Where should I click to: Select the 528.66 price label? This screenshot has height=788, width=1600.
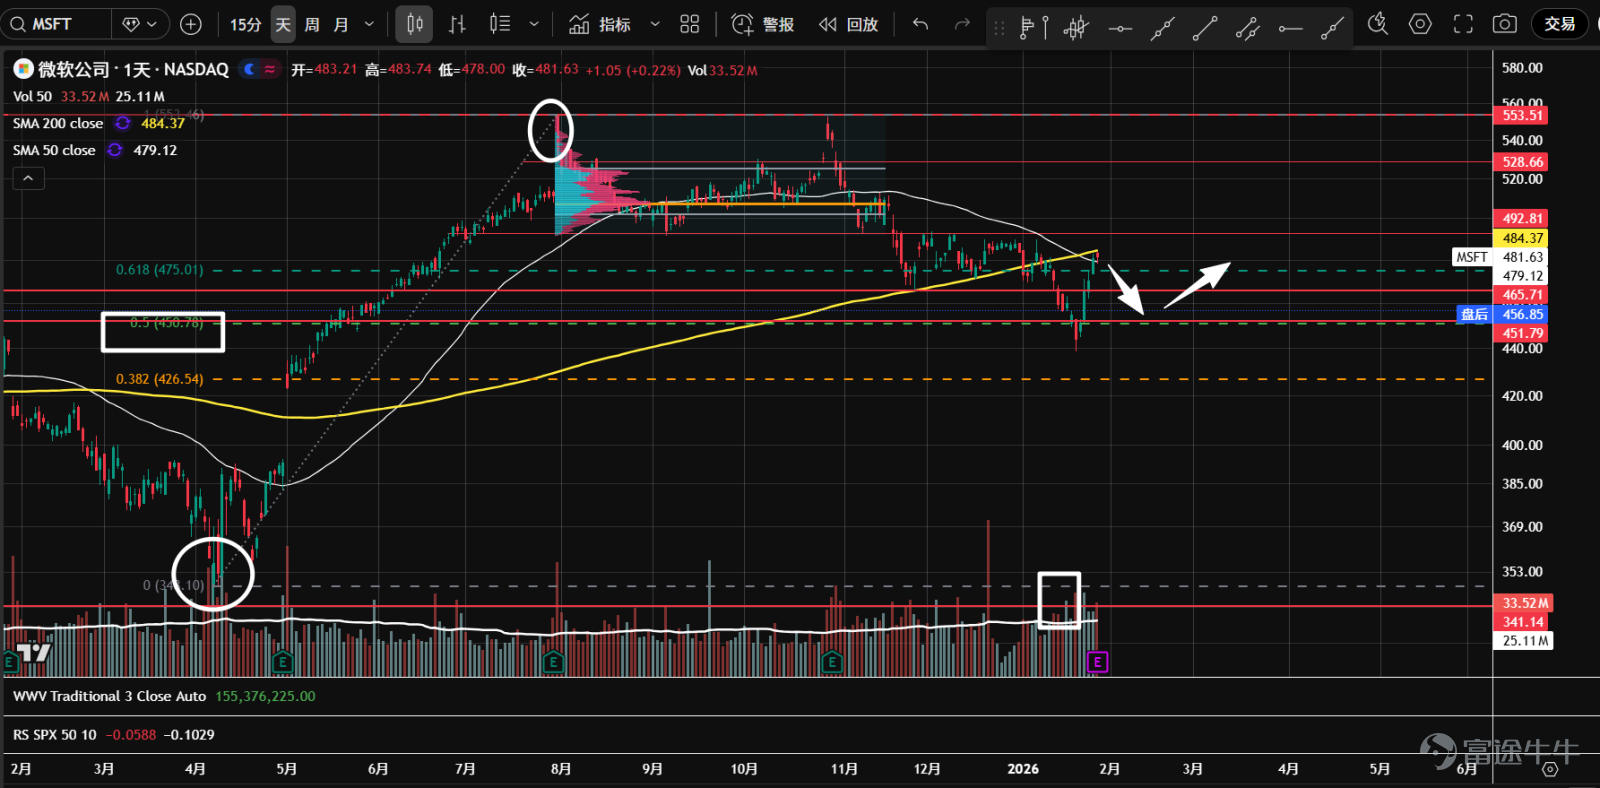[1521, 161]
